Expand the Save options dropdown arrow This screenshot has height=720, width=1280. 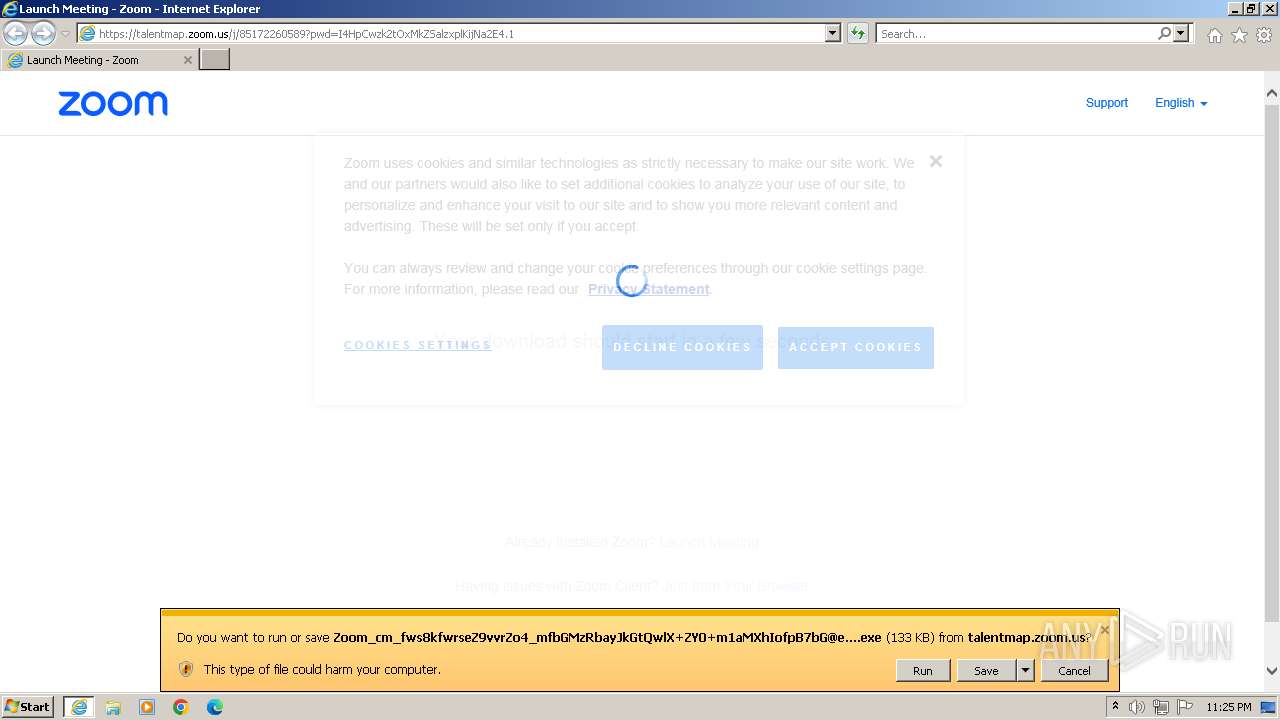pos(1025,671)
